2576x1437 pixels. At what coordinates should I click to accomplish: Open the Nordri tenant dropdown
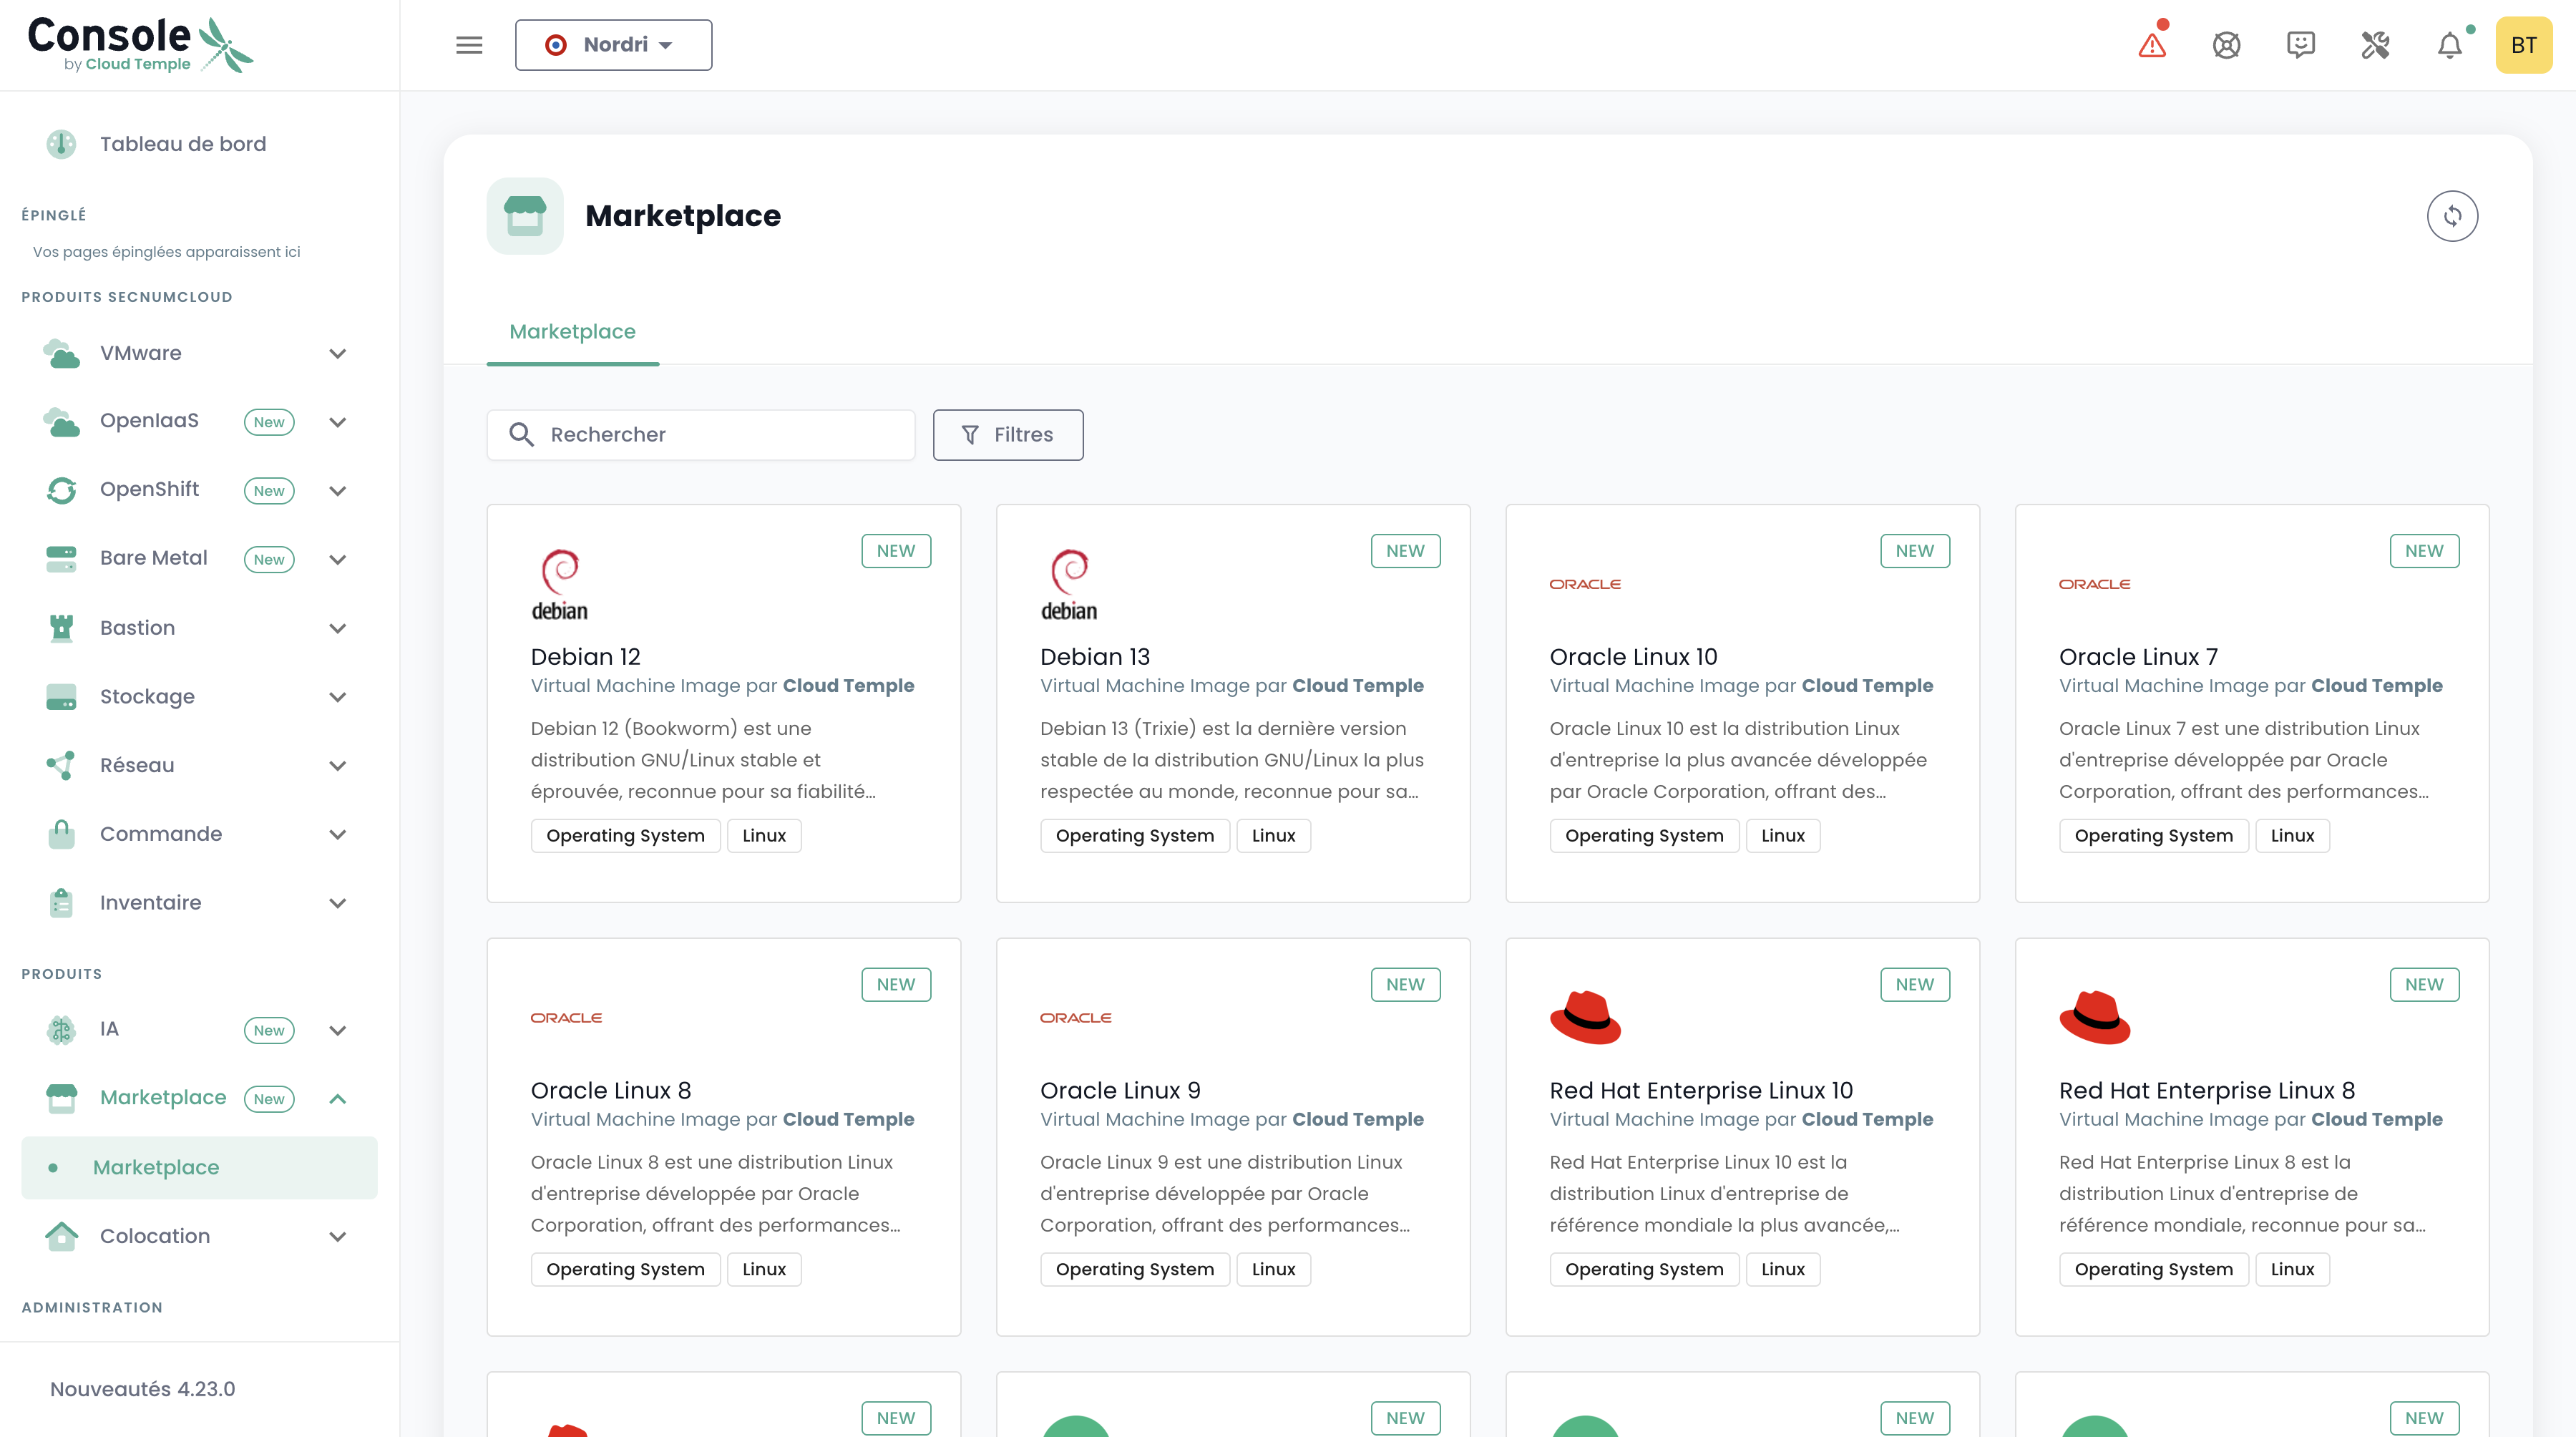click(x=613, y=45)
